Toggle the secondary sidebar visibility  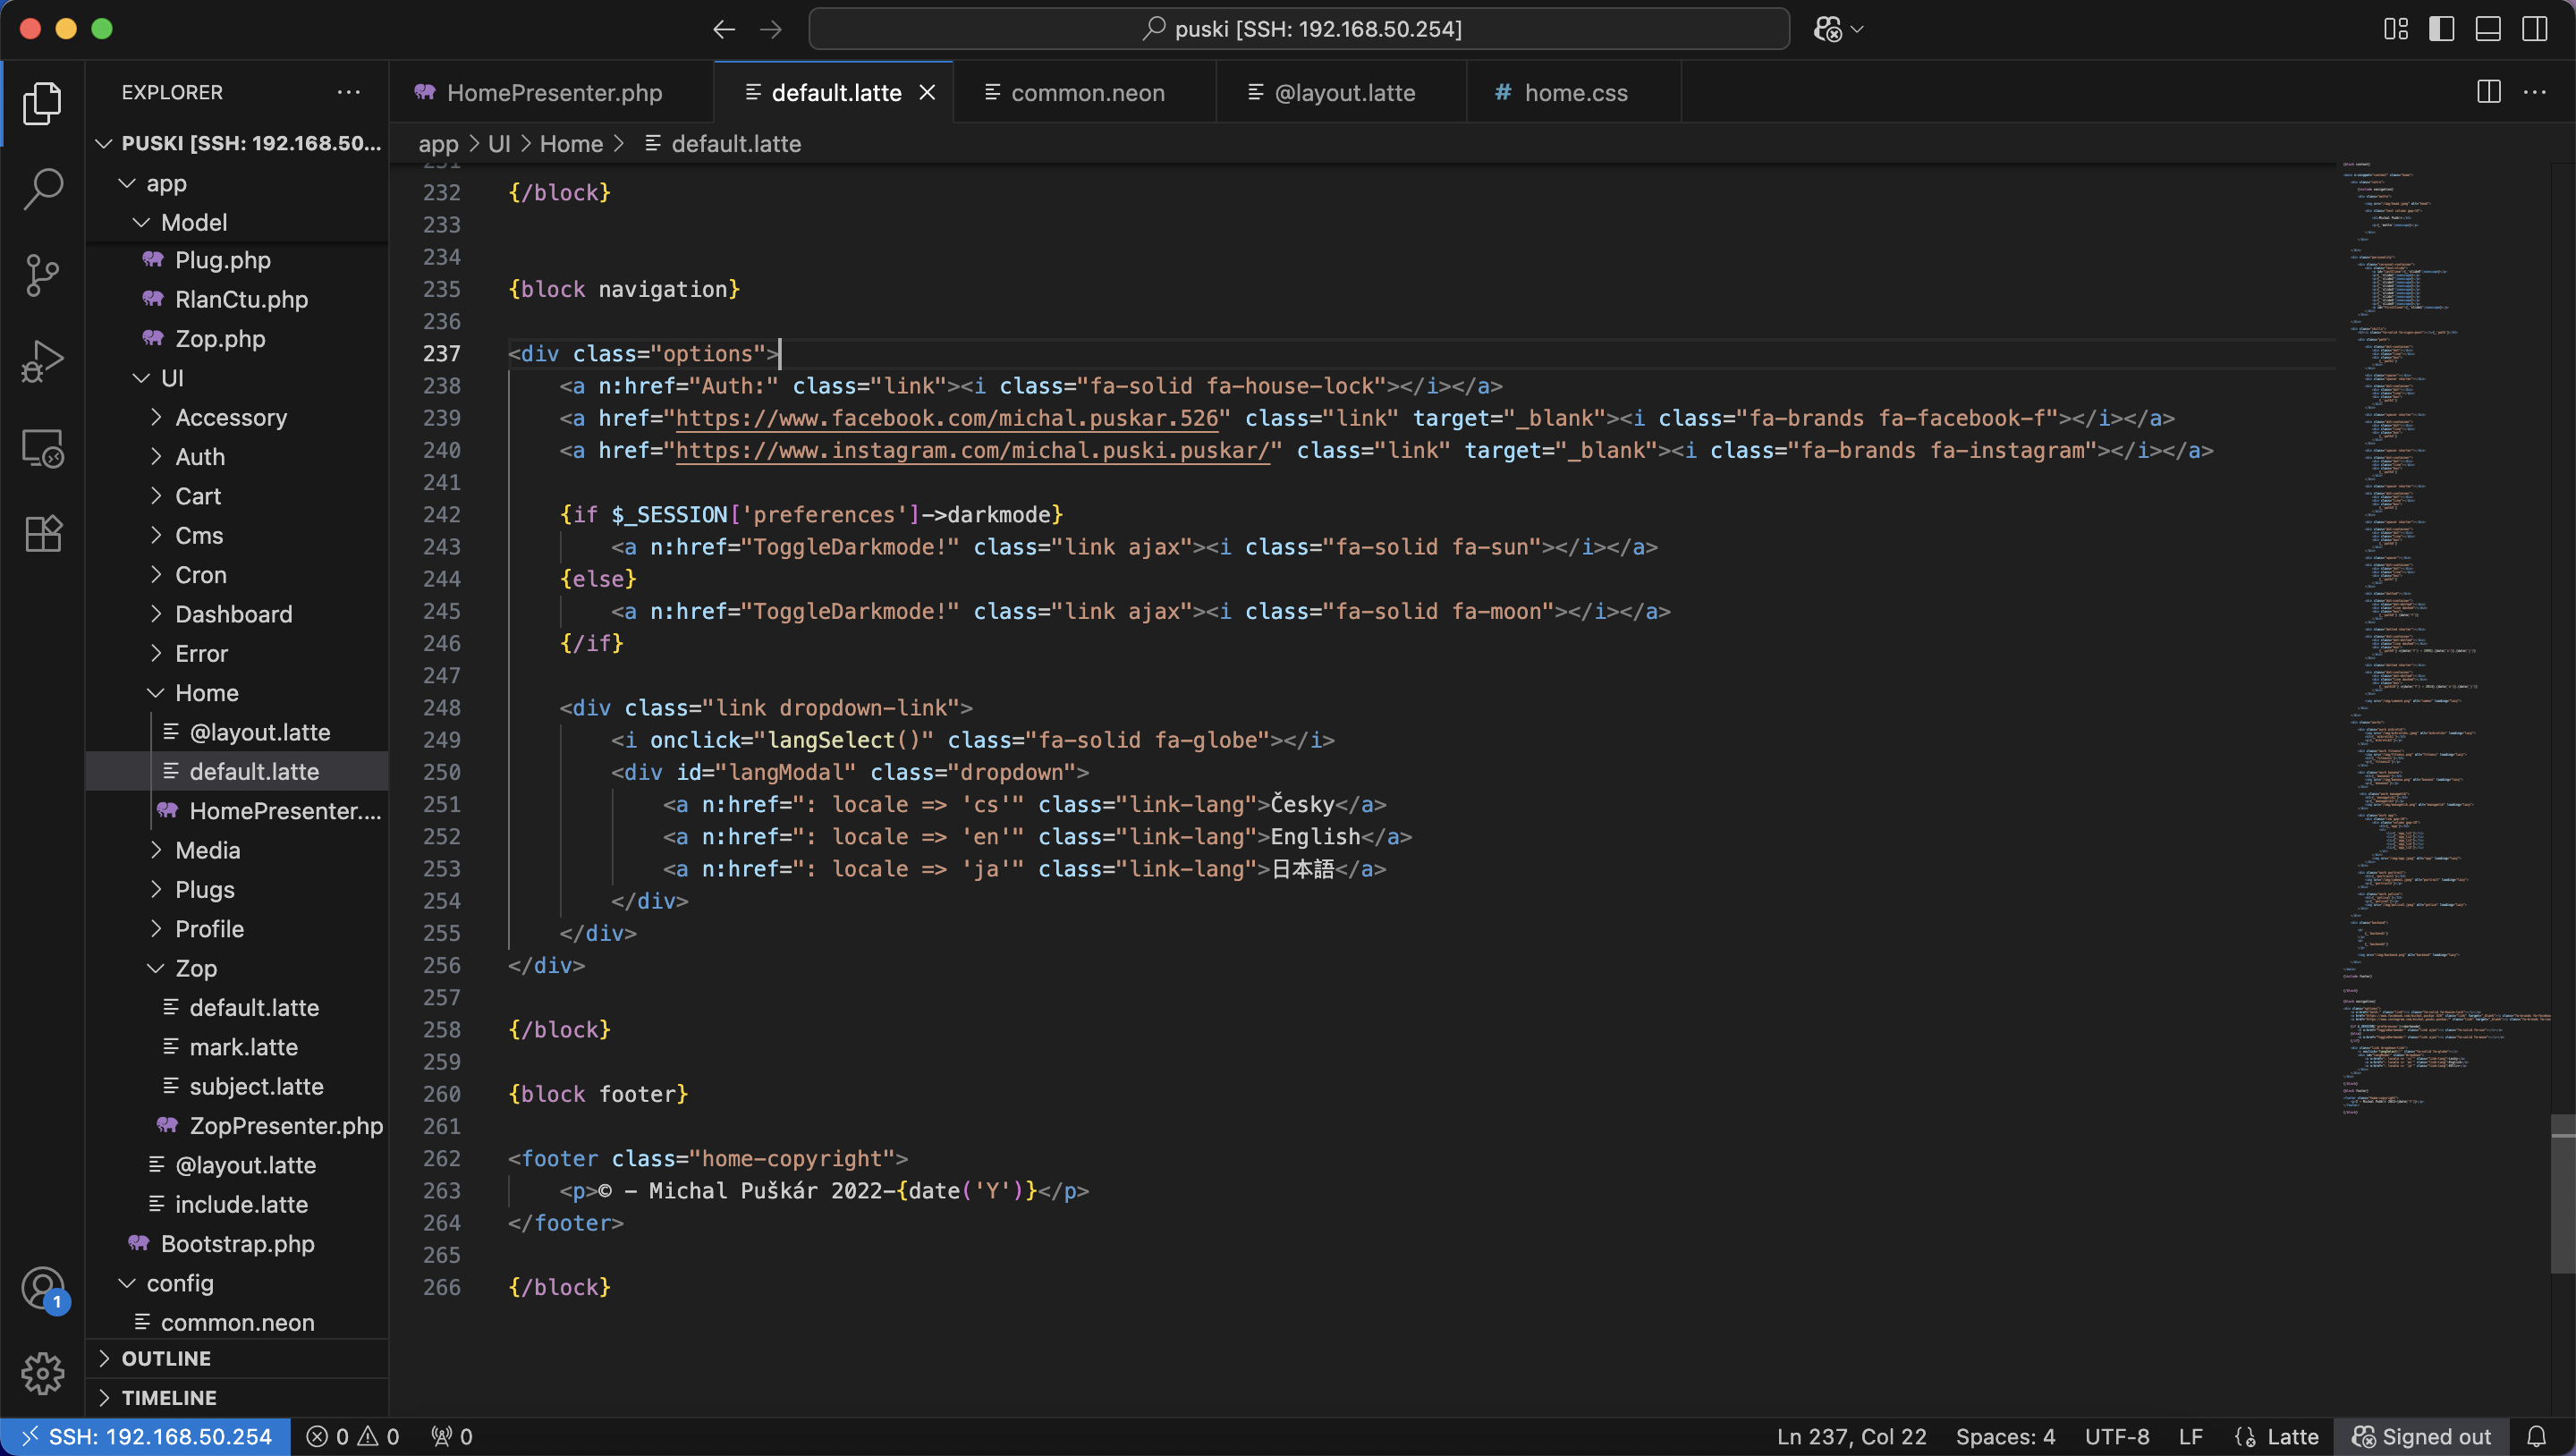tap(2535, 29)
